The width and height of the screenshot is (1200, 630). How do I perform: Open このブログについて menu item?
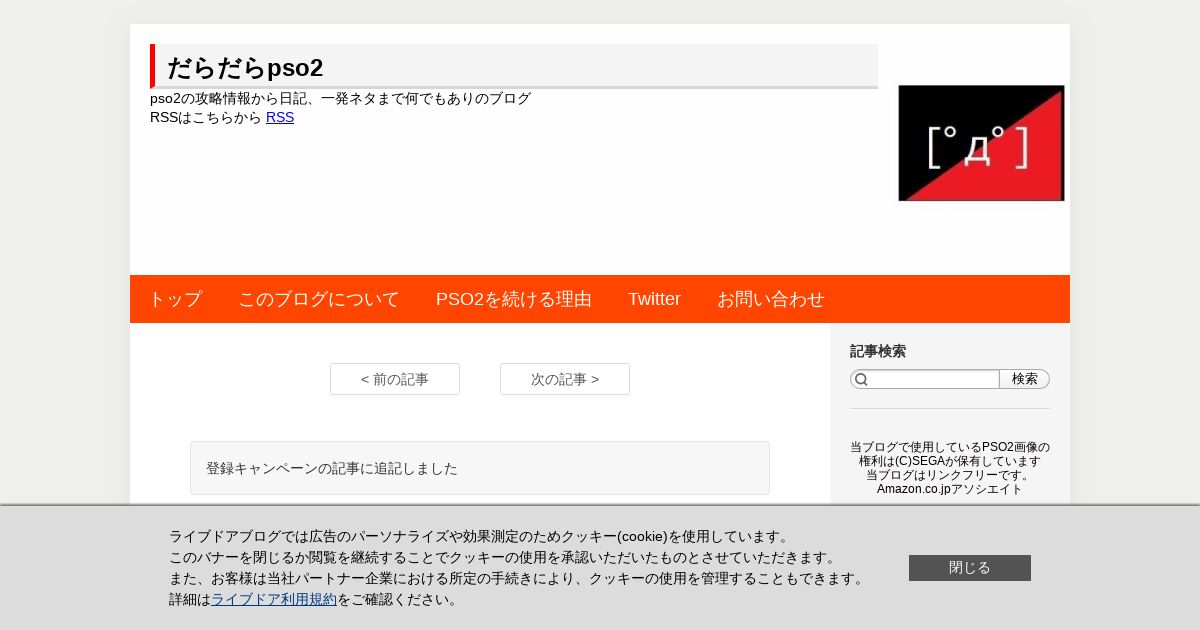319,299
